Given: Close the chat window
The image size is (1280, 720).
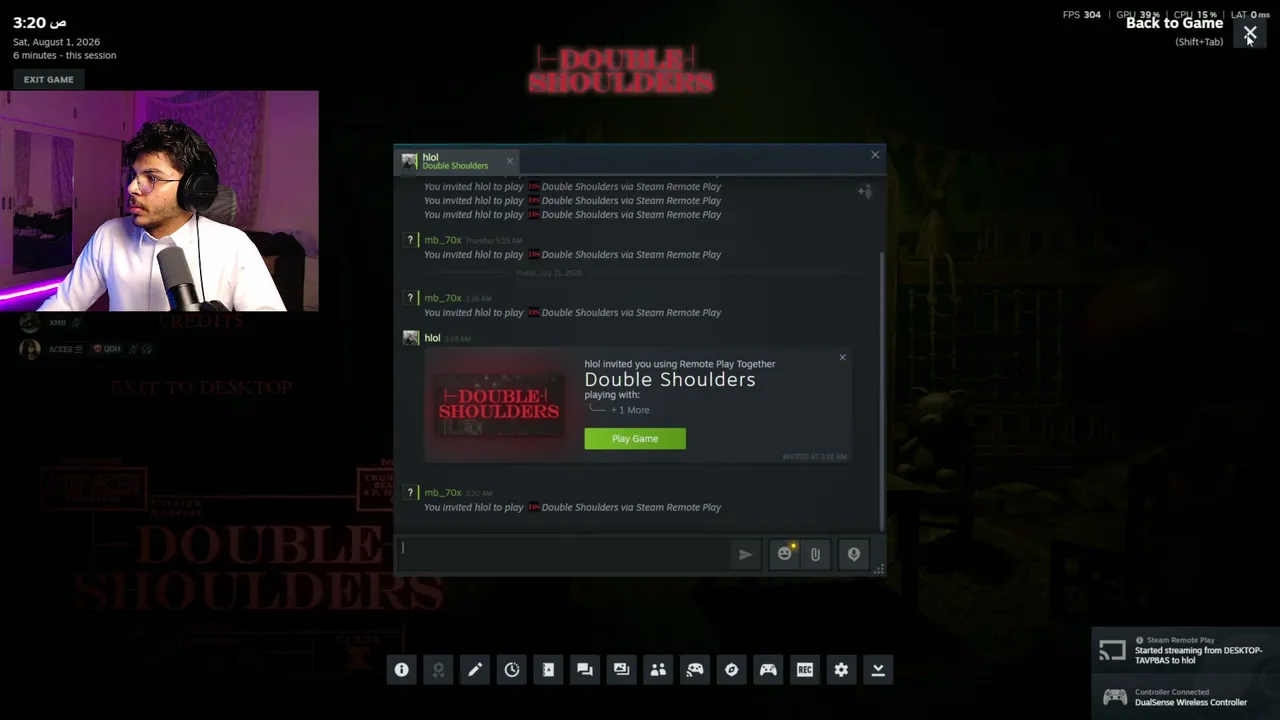Looking at the screenshot, I should click(x=875, y=155).
